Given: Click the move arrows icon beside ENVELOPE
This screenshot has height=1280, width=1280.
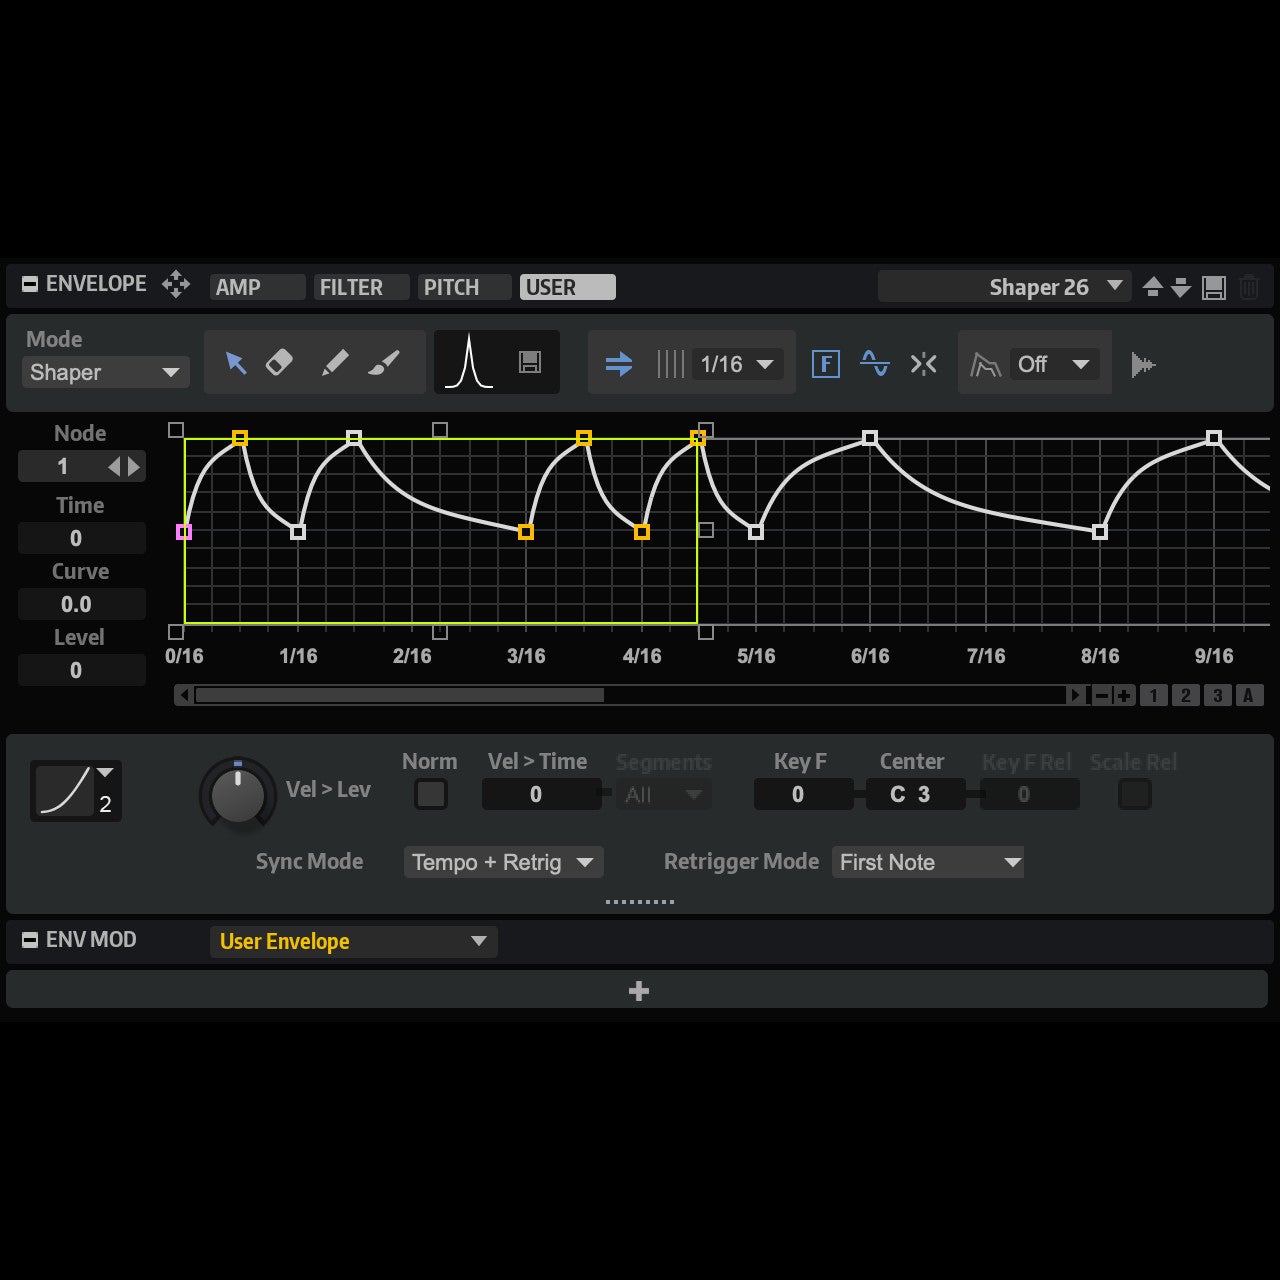Looking at the screenshot, I should coord(176,284).
